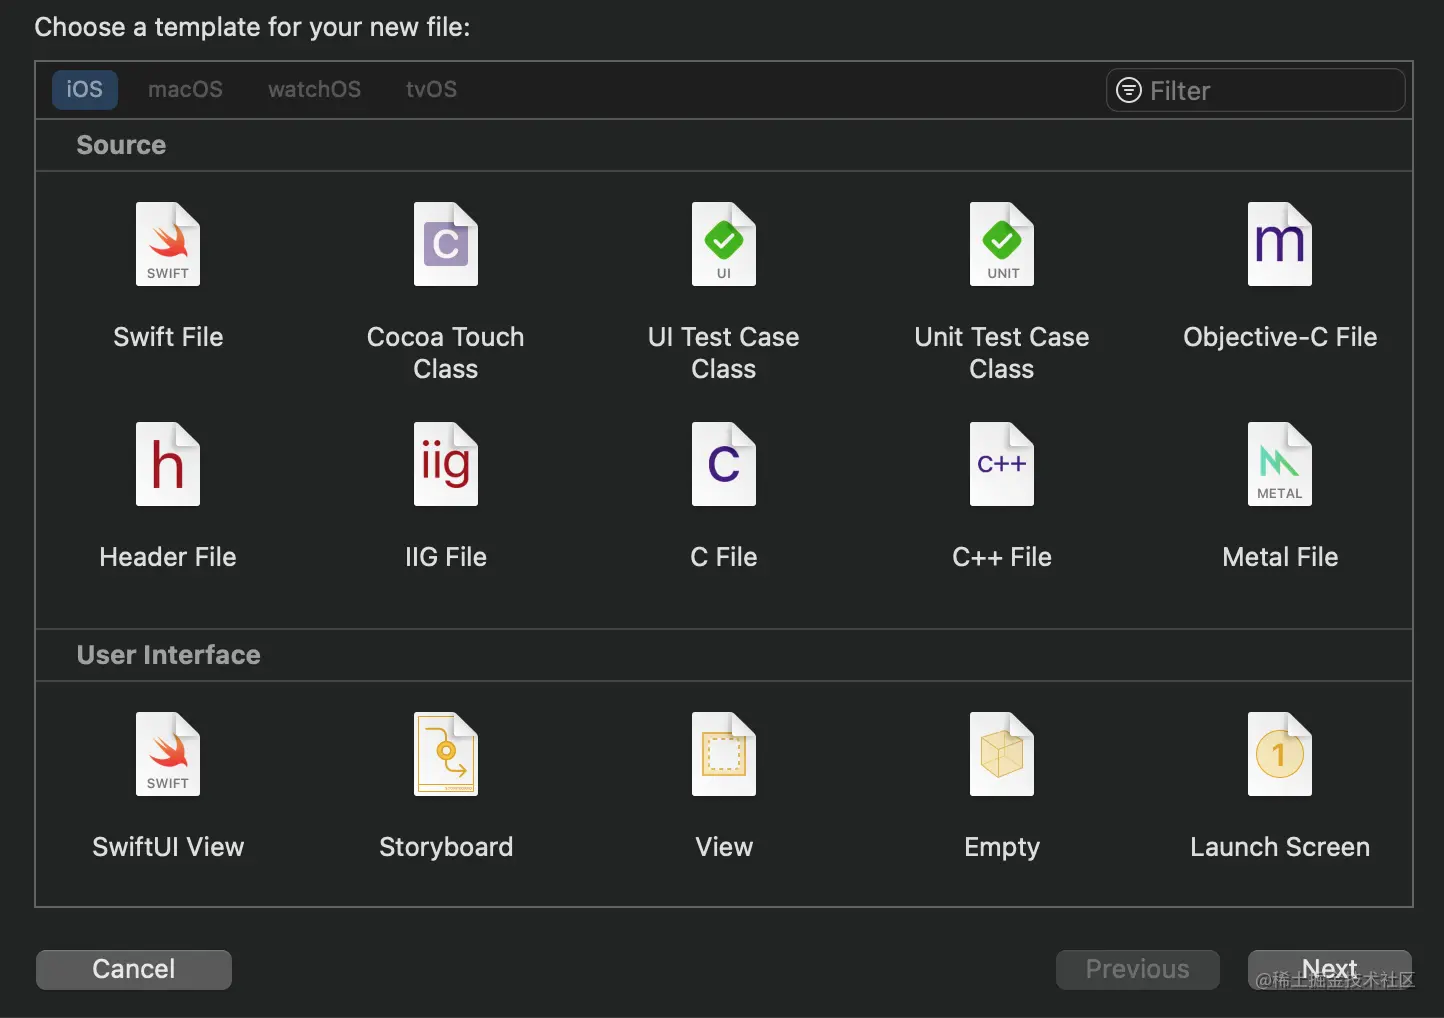Screen dimensions: 1444x1018
Task: Select the C File template icon
Action: point(724,465)
